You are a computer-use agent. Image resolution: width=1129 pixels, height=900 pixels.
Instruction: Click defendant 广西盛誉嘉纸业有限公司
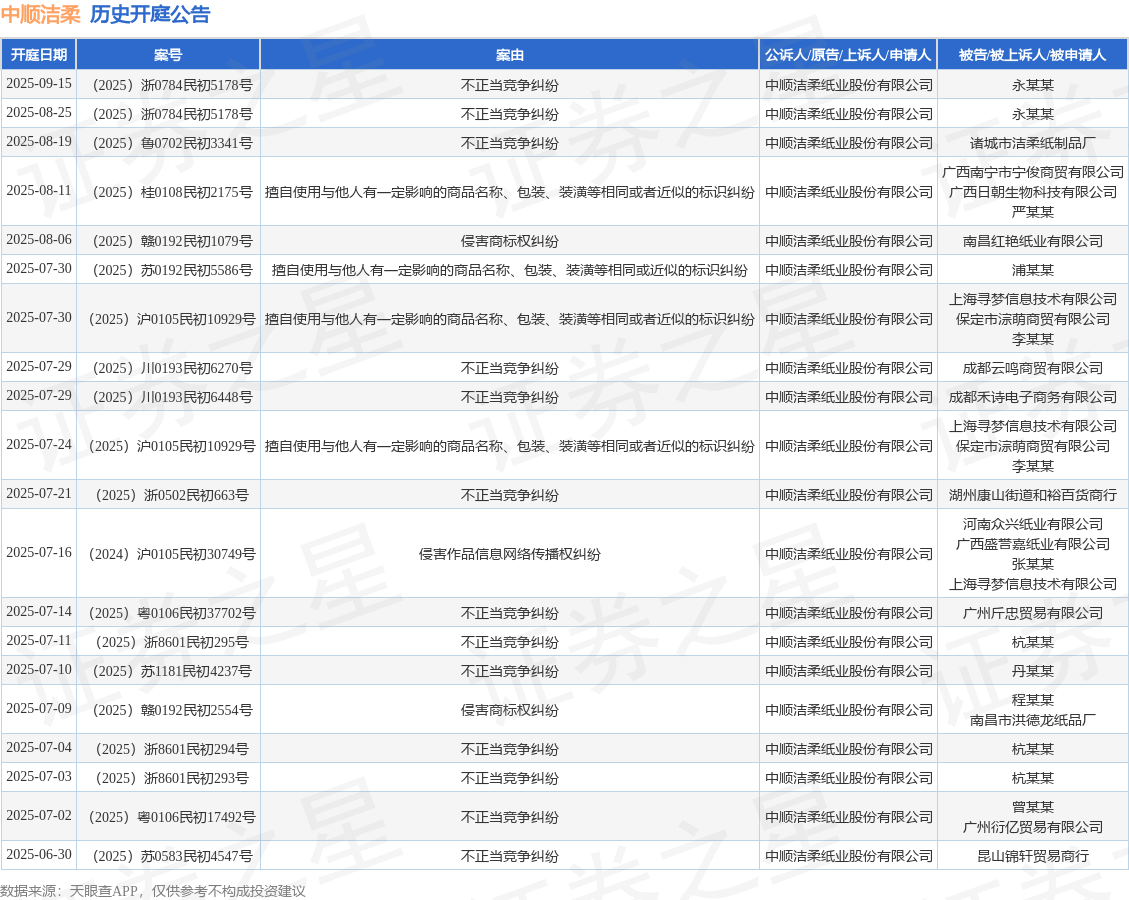(1033, 544)
